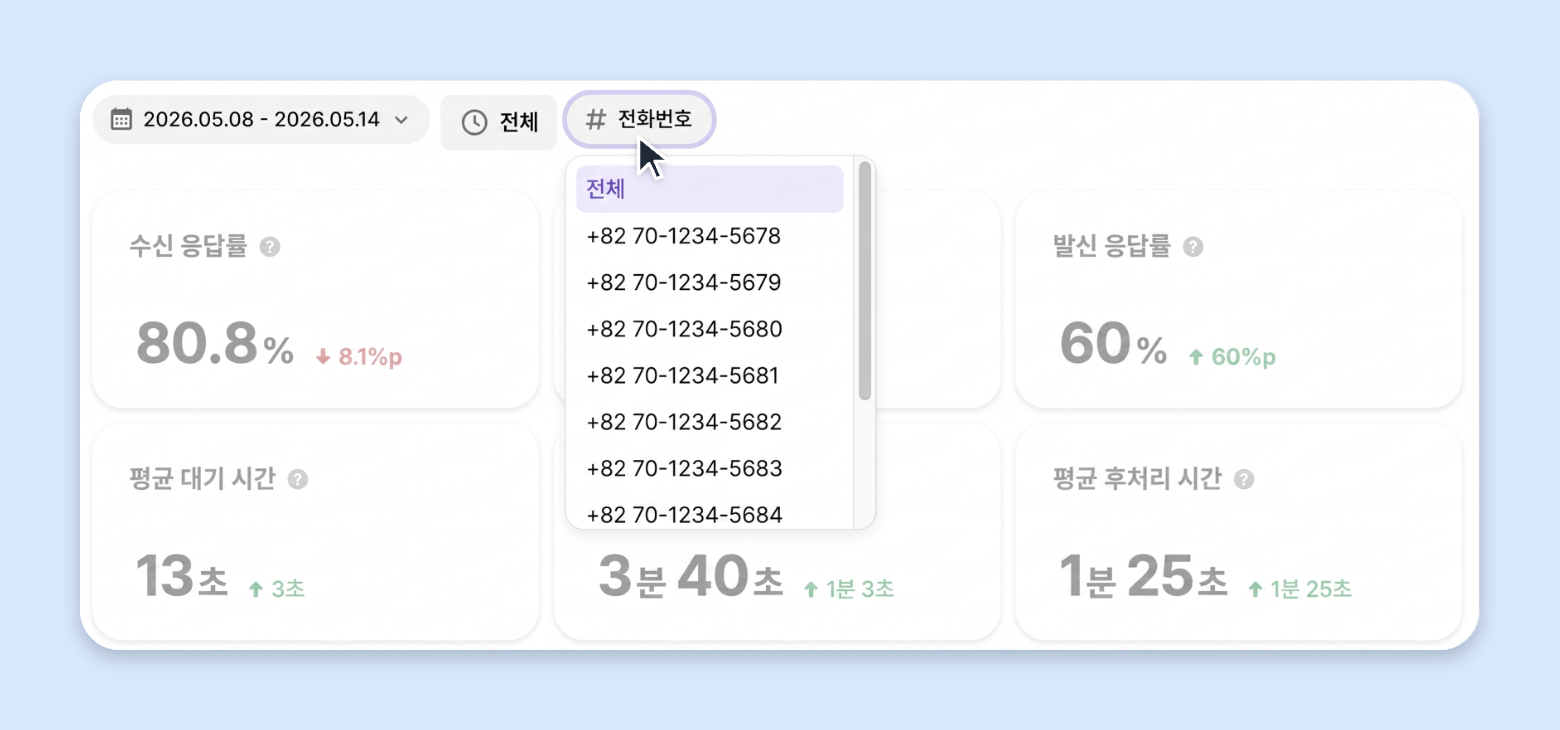This screenshot has height=730, width=1560.
Task: Open the 2026.05.08 - 2026.05.14 date picker
Action: pyautogui.click(x=261, y=120)
